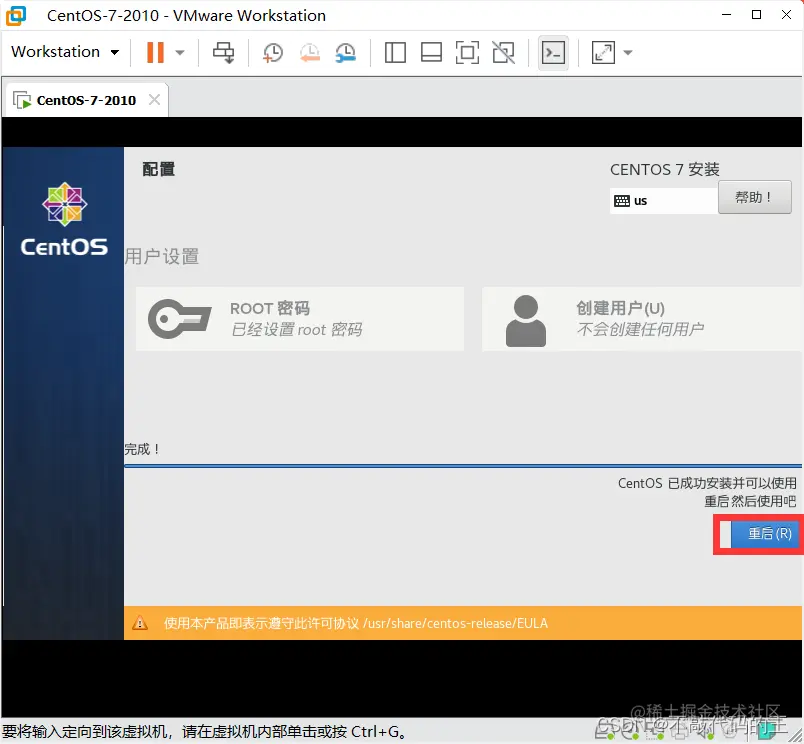
Task: Send Ctrl+Alt+Del to the VM
Action: pos(224,52)
